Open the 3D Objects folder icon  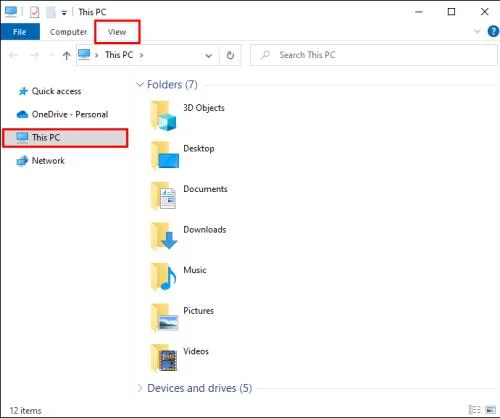pyautogui.click(x=163, y=115)
